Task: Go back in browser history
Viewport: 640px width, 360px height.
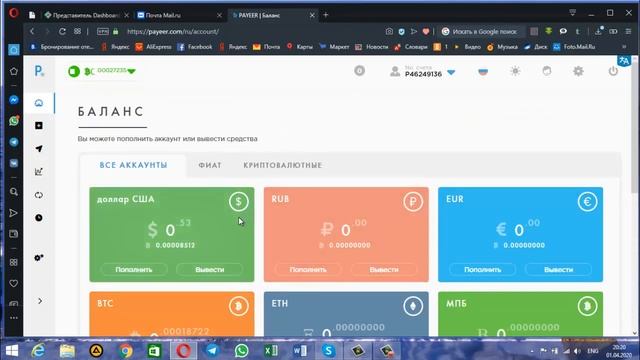Action: coord(32,31)
